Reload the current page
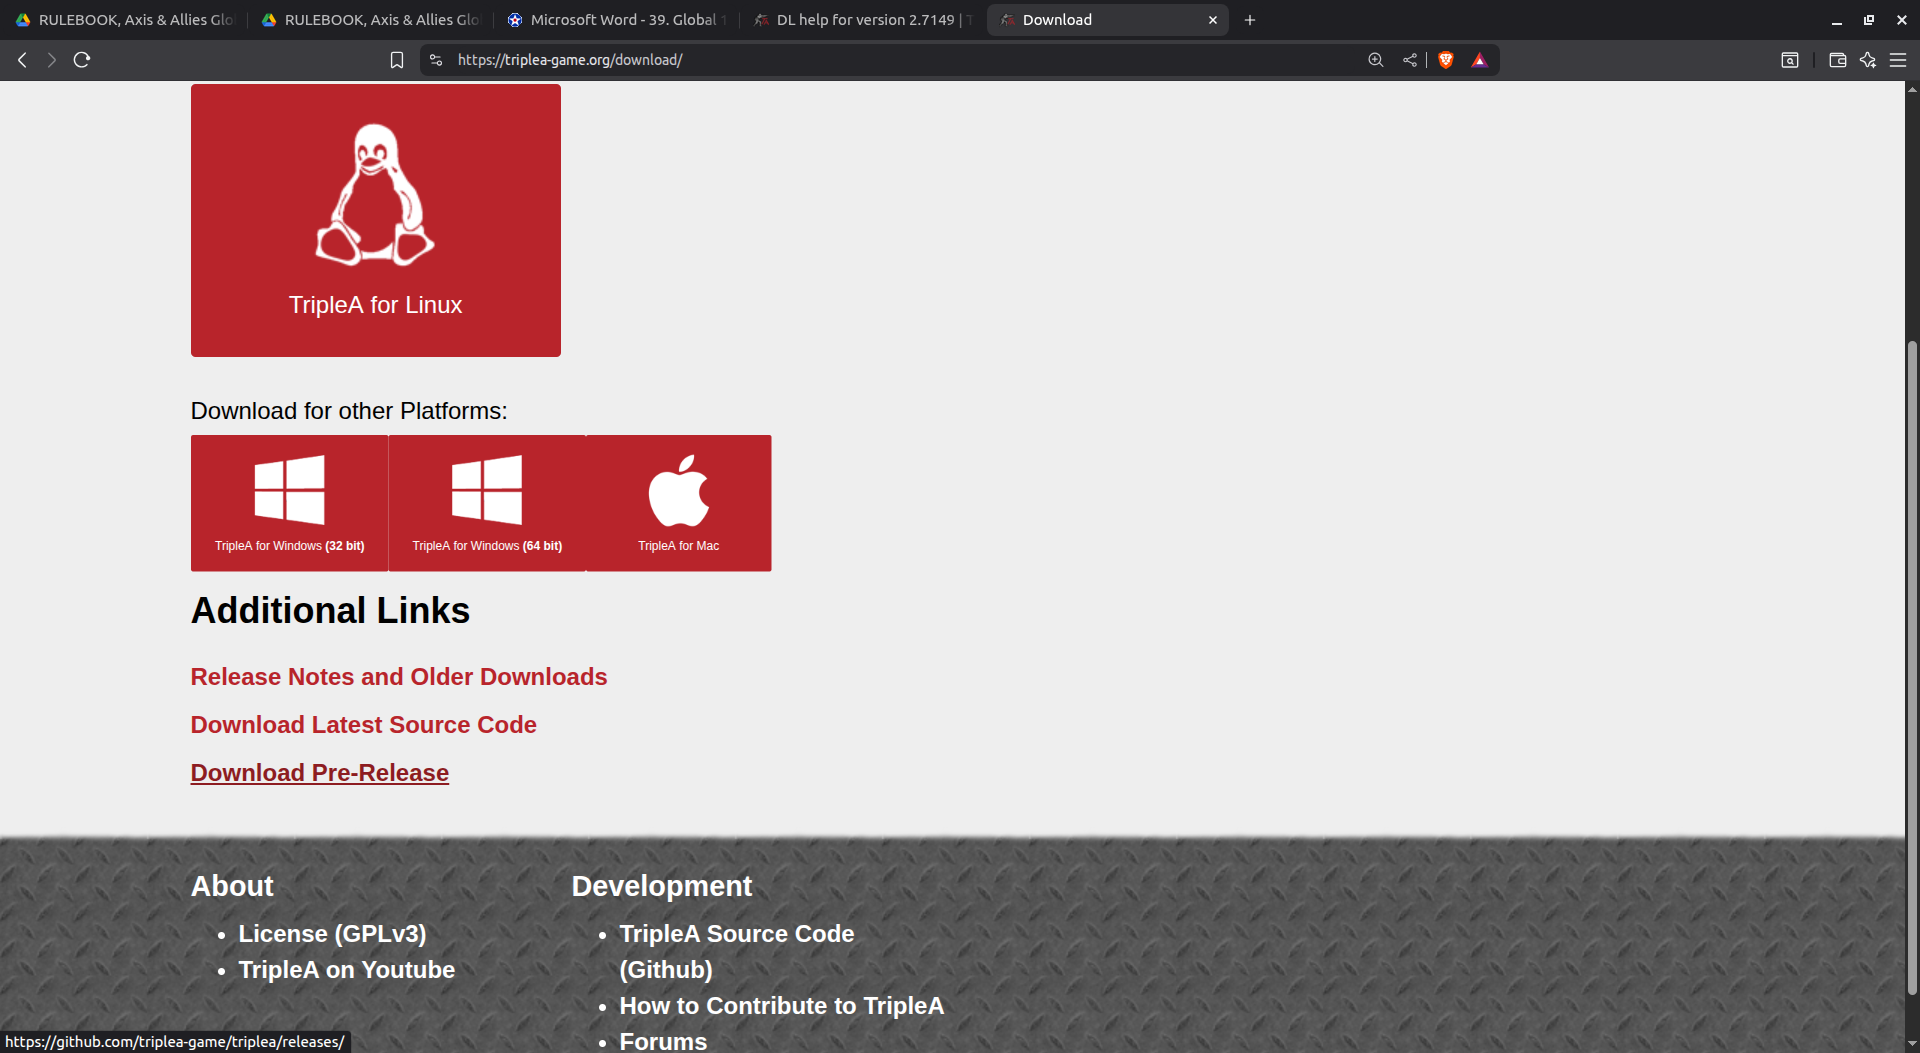The height and width of the screenshot is (1053, 1920). (82, 60)
